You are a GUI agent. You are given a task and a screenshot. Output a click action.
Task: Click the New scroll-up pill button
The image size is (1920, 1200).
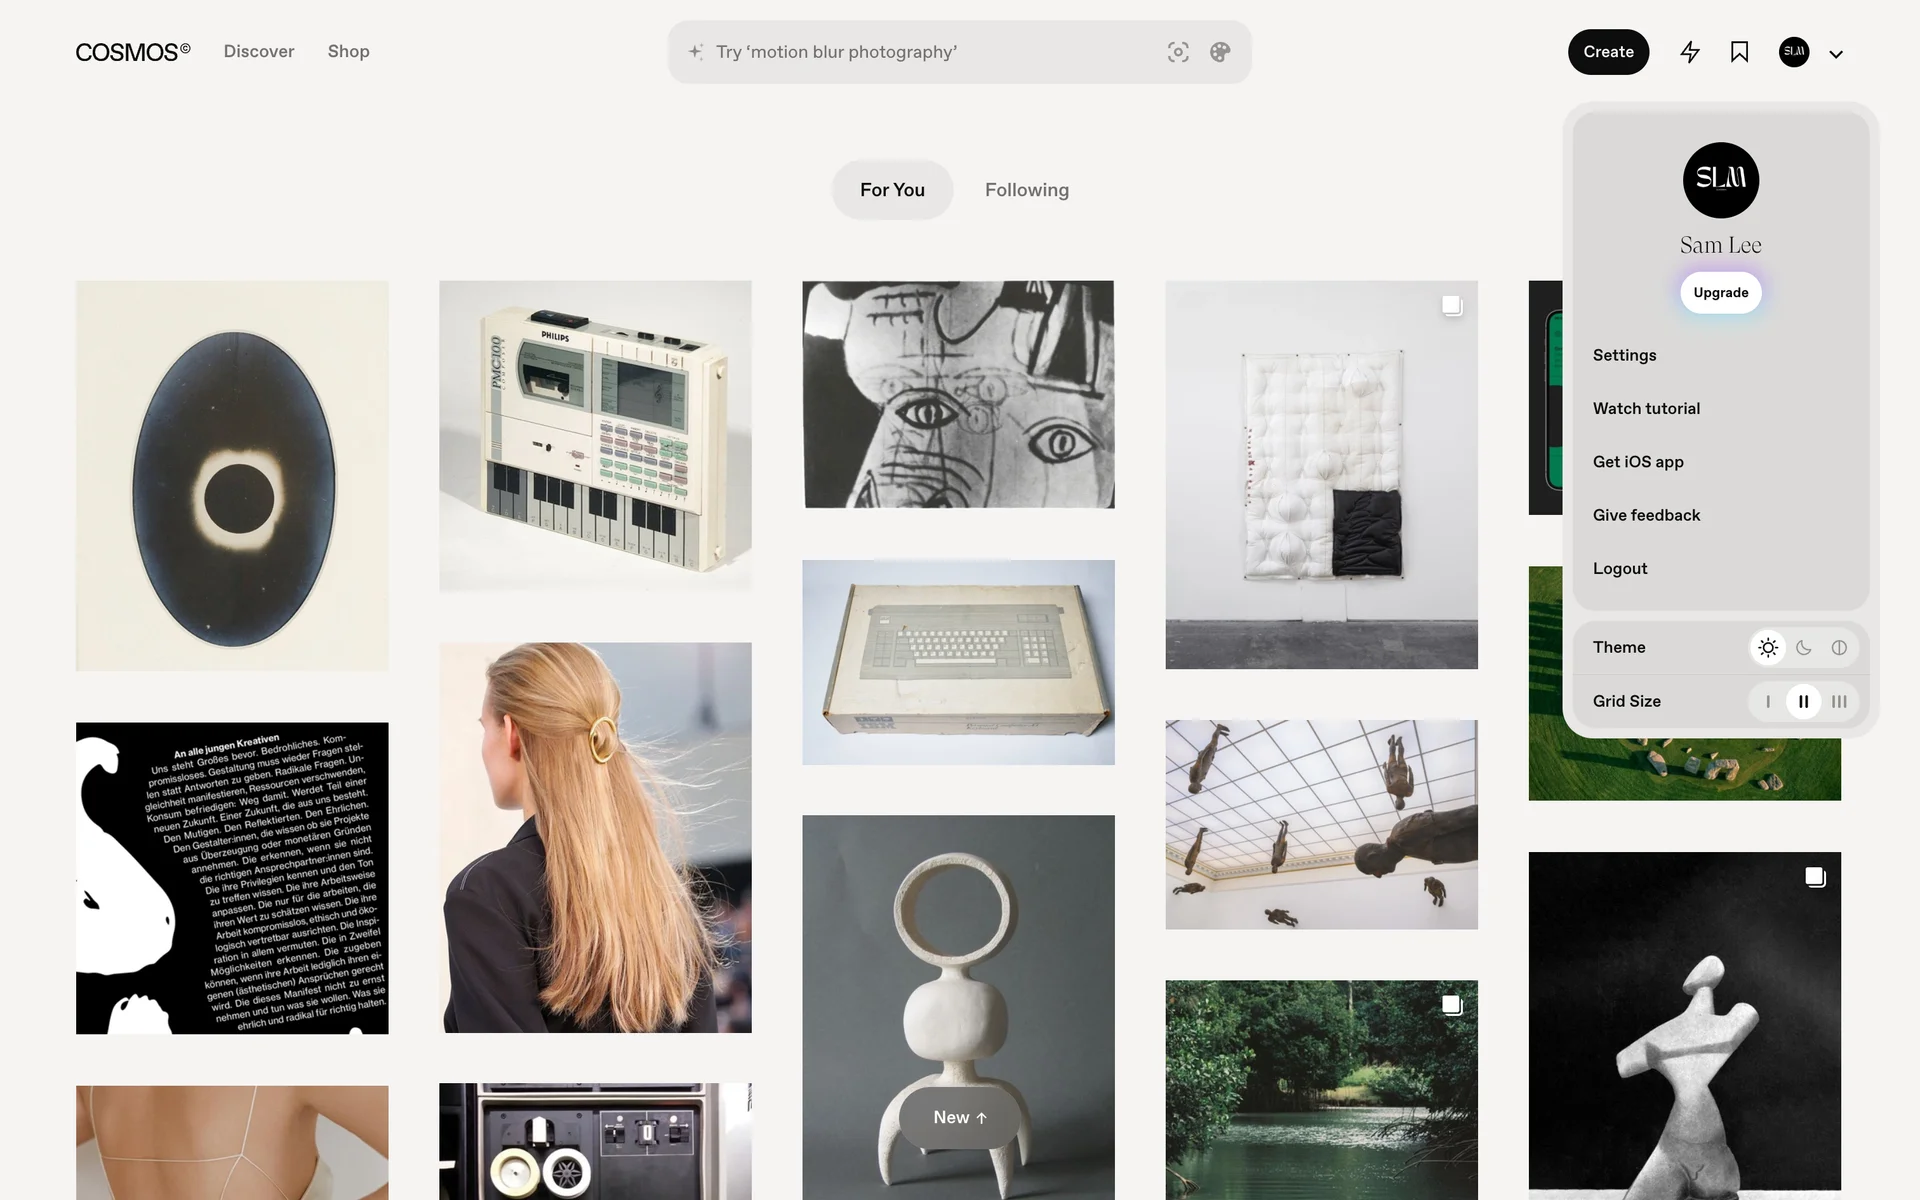959,1118
